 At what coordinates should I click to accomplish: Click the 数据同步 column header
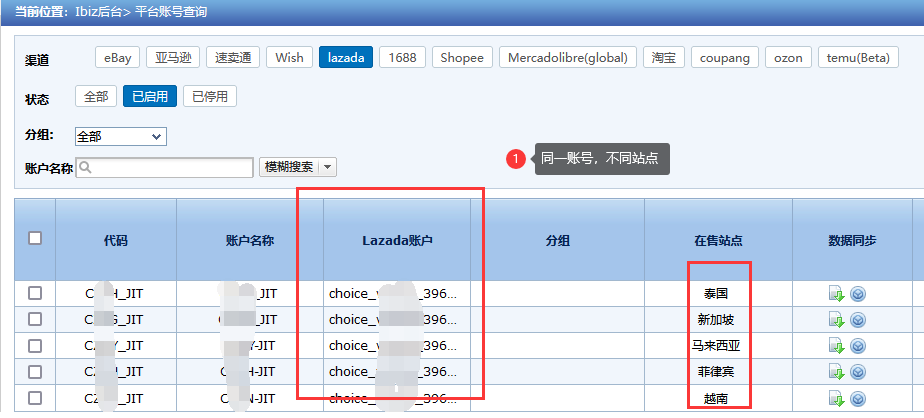pyautogui.click(x=852, y=240)
